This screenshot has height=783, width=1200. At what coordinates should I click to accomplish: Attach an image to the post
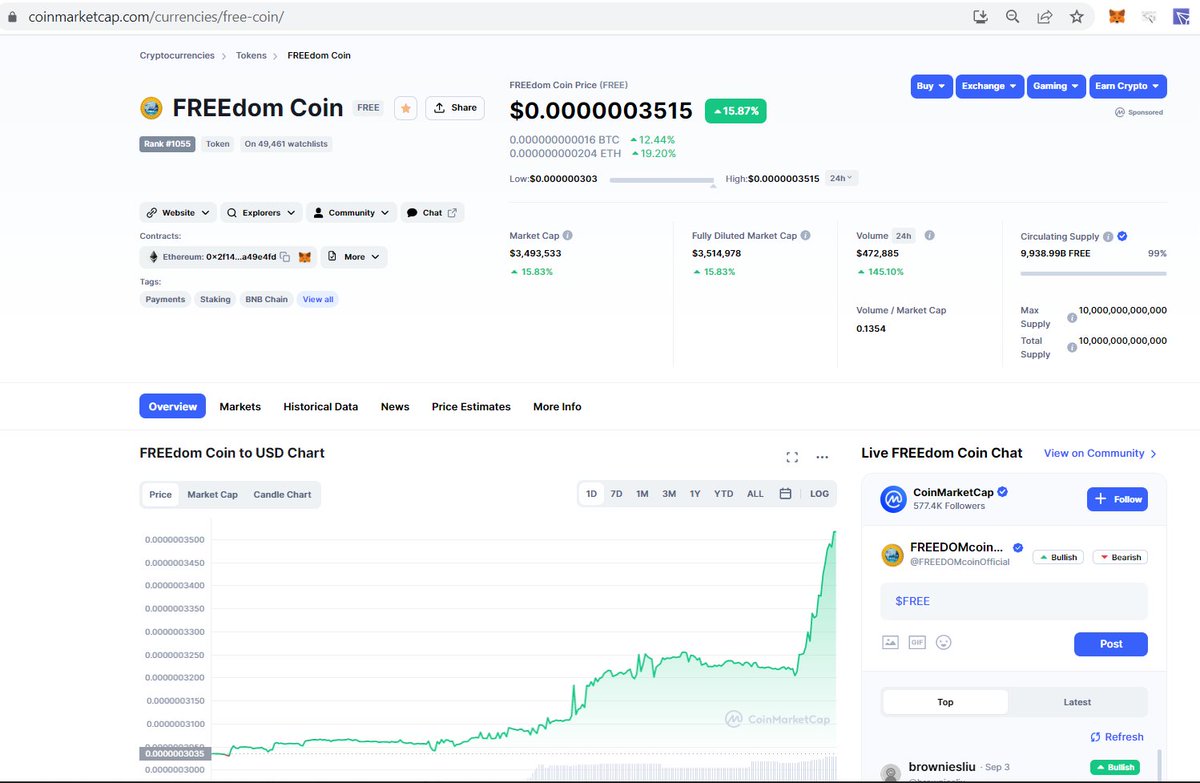[x=890, y=642]
